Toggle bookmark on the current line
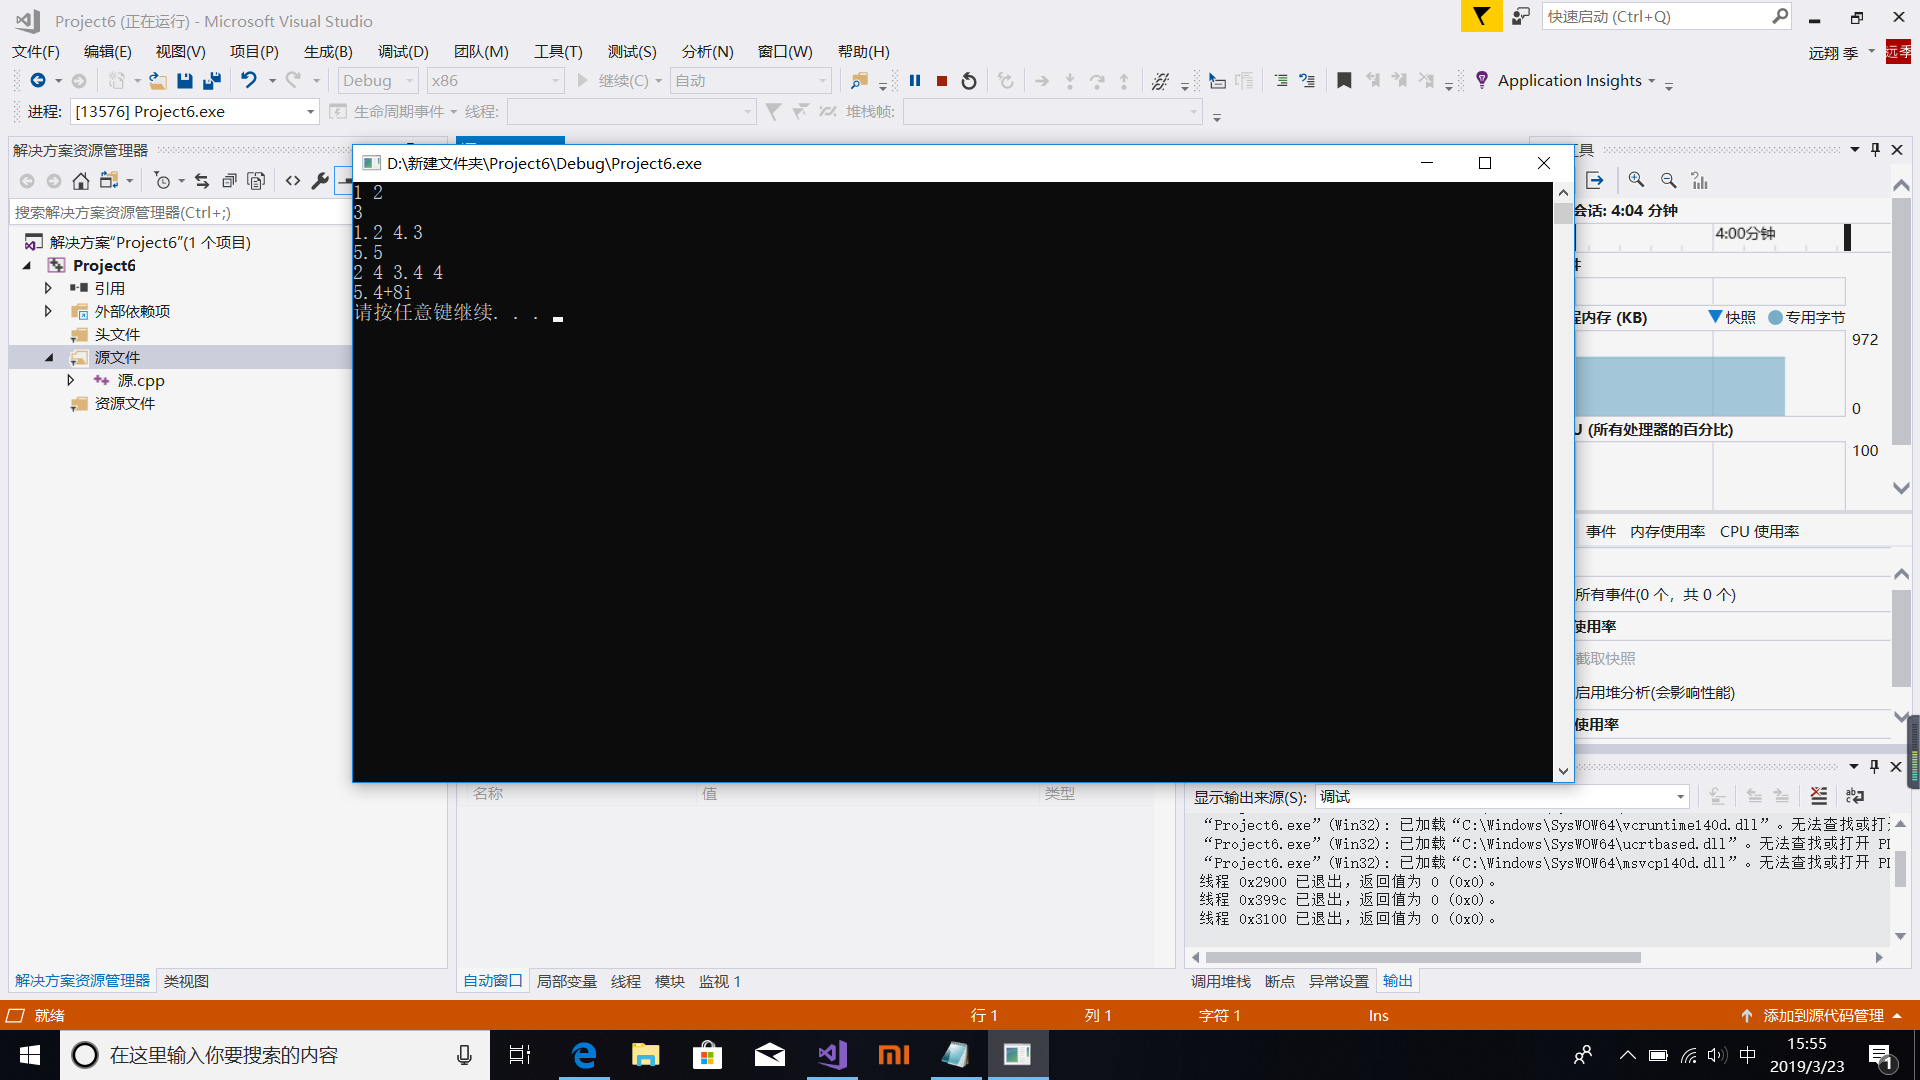The image size is (1920, 1080). click(1344, 81)
